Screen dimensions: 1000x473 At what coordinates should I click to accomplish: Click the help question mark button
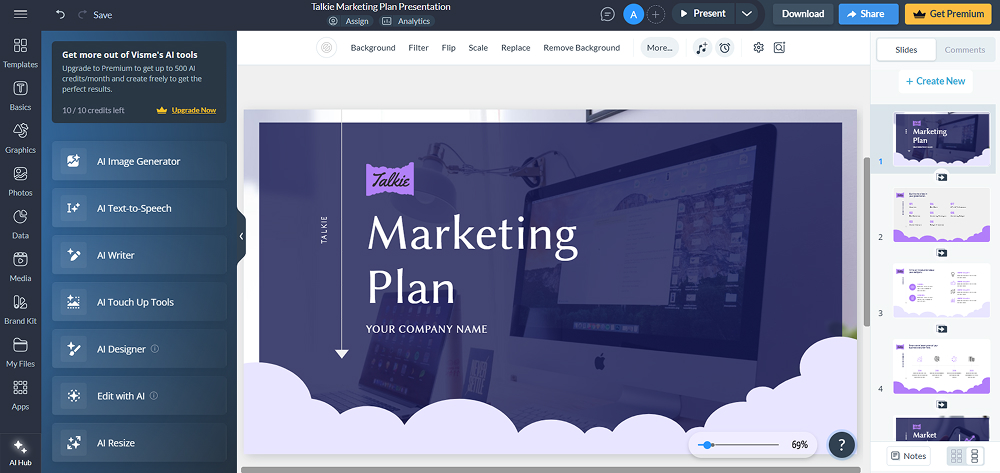coord(842,445)
